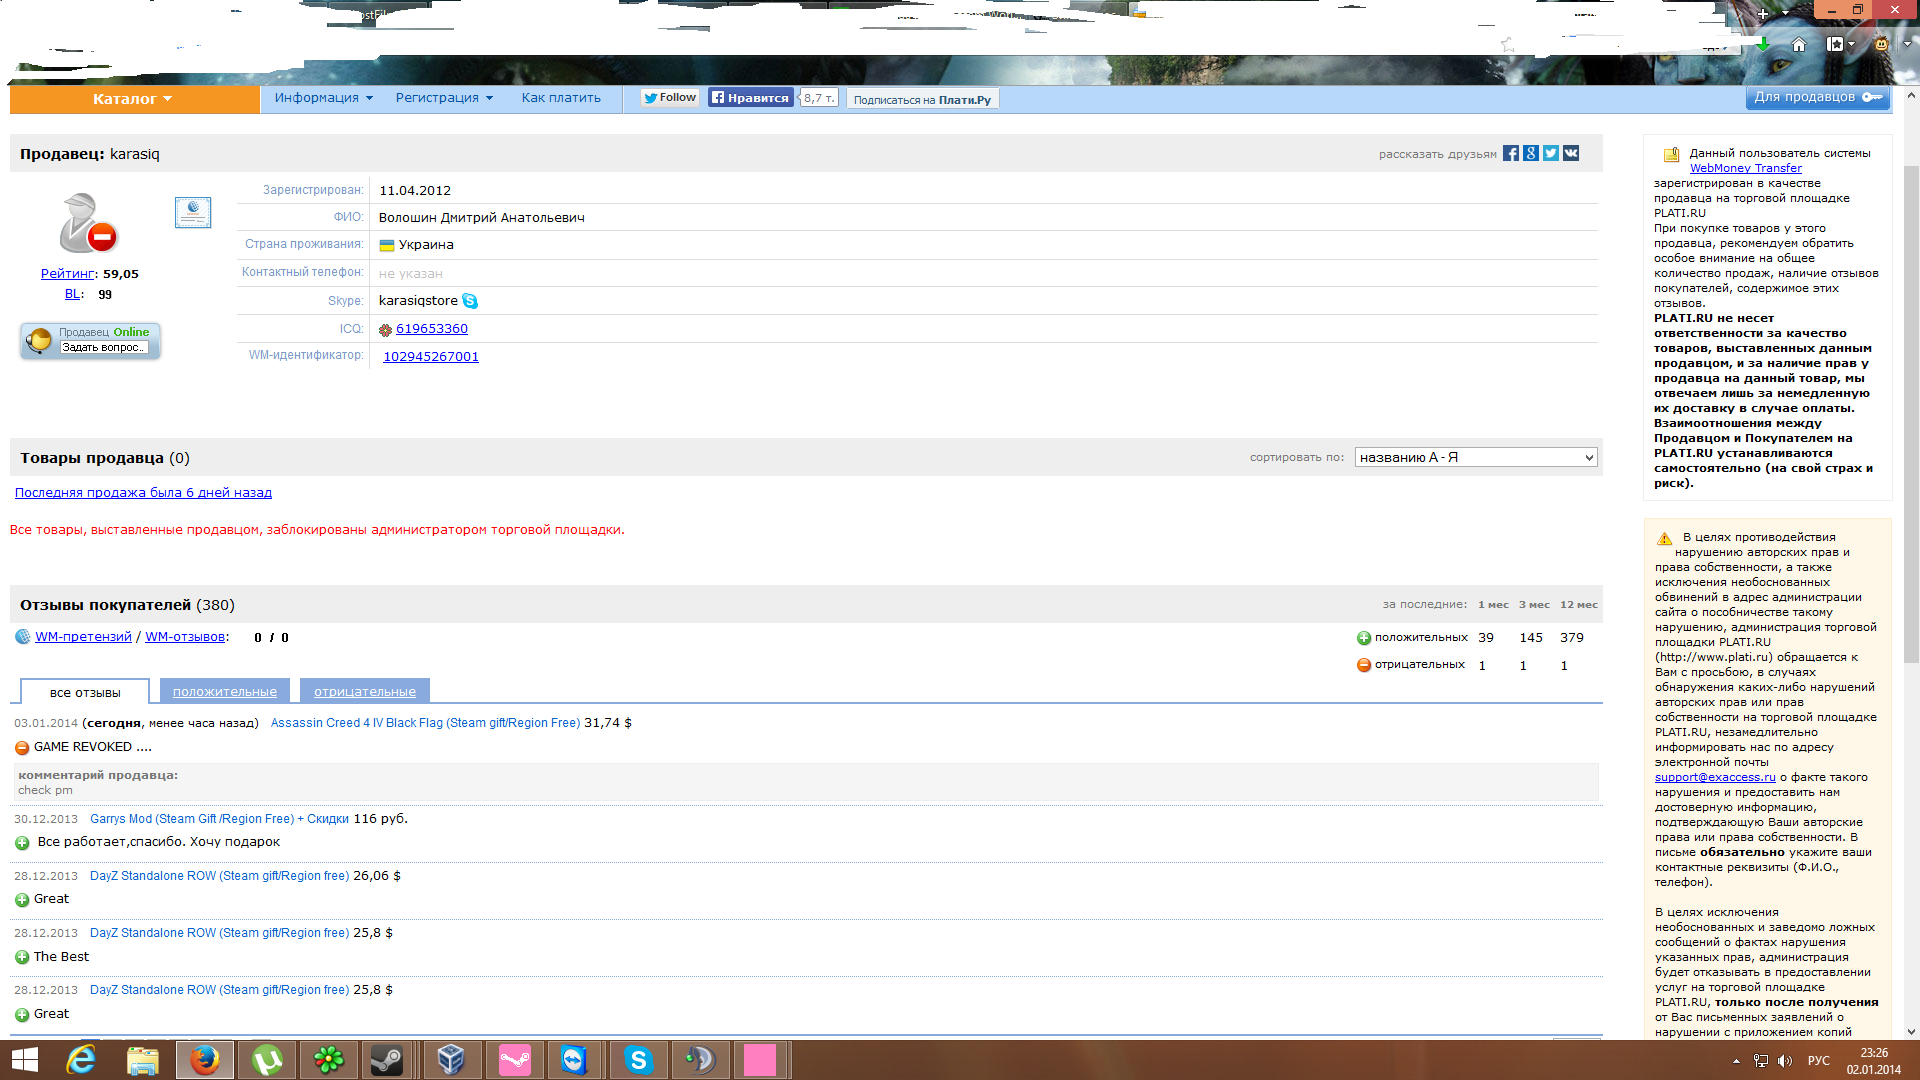Click the orange negative reviews minus icon
The width and height of the screenshot is (1920, 1080).
coord(1363,666)
